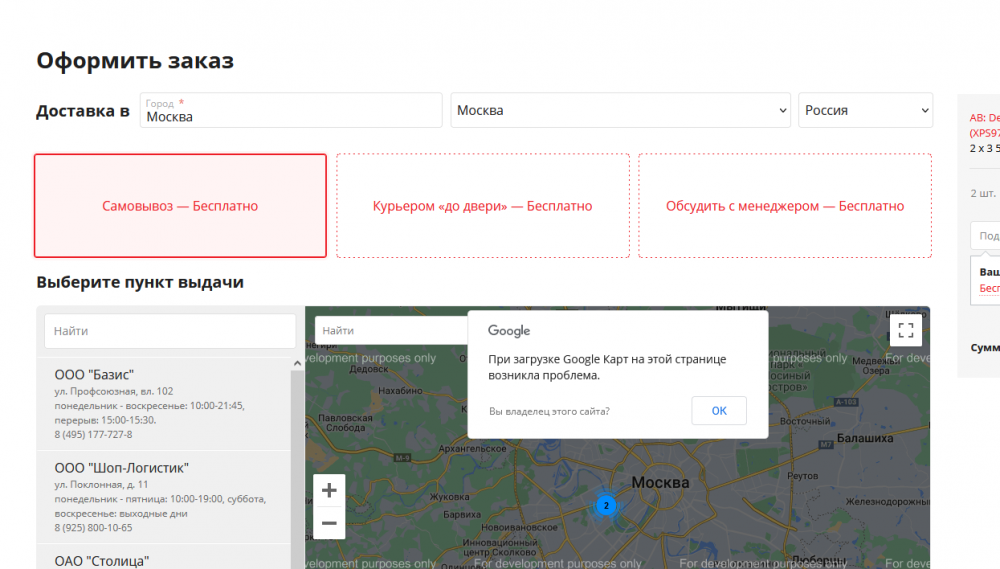Open the Россия country dropdown
This screenshot has width=1000, height=569.
pyautogui.click(x=864, y=111)
